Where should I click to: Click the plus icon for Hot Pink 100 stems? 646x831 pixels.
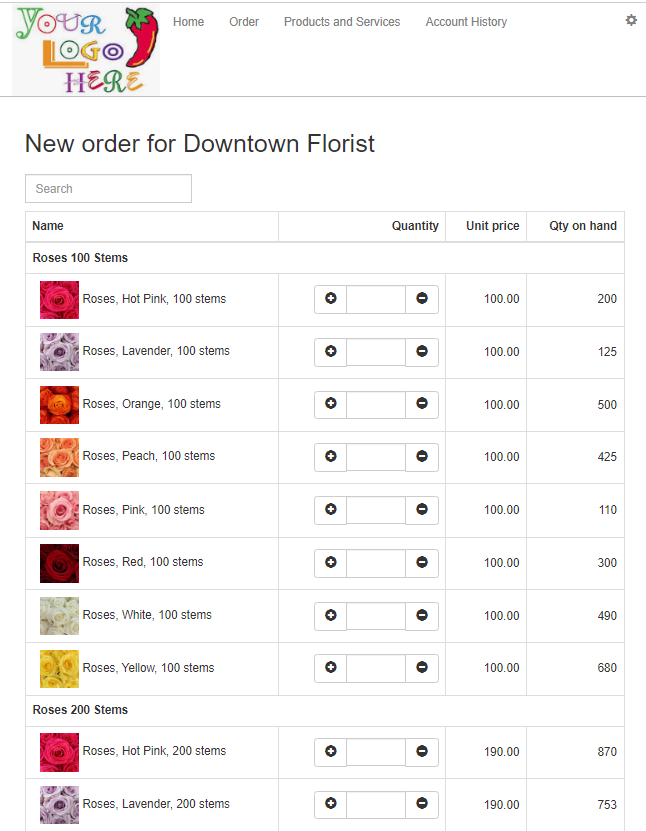(x=331, y=299)
